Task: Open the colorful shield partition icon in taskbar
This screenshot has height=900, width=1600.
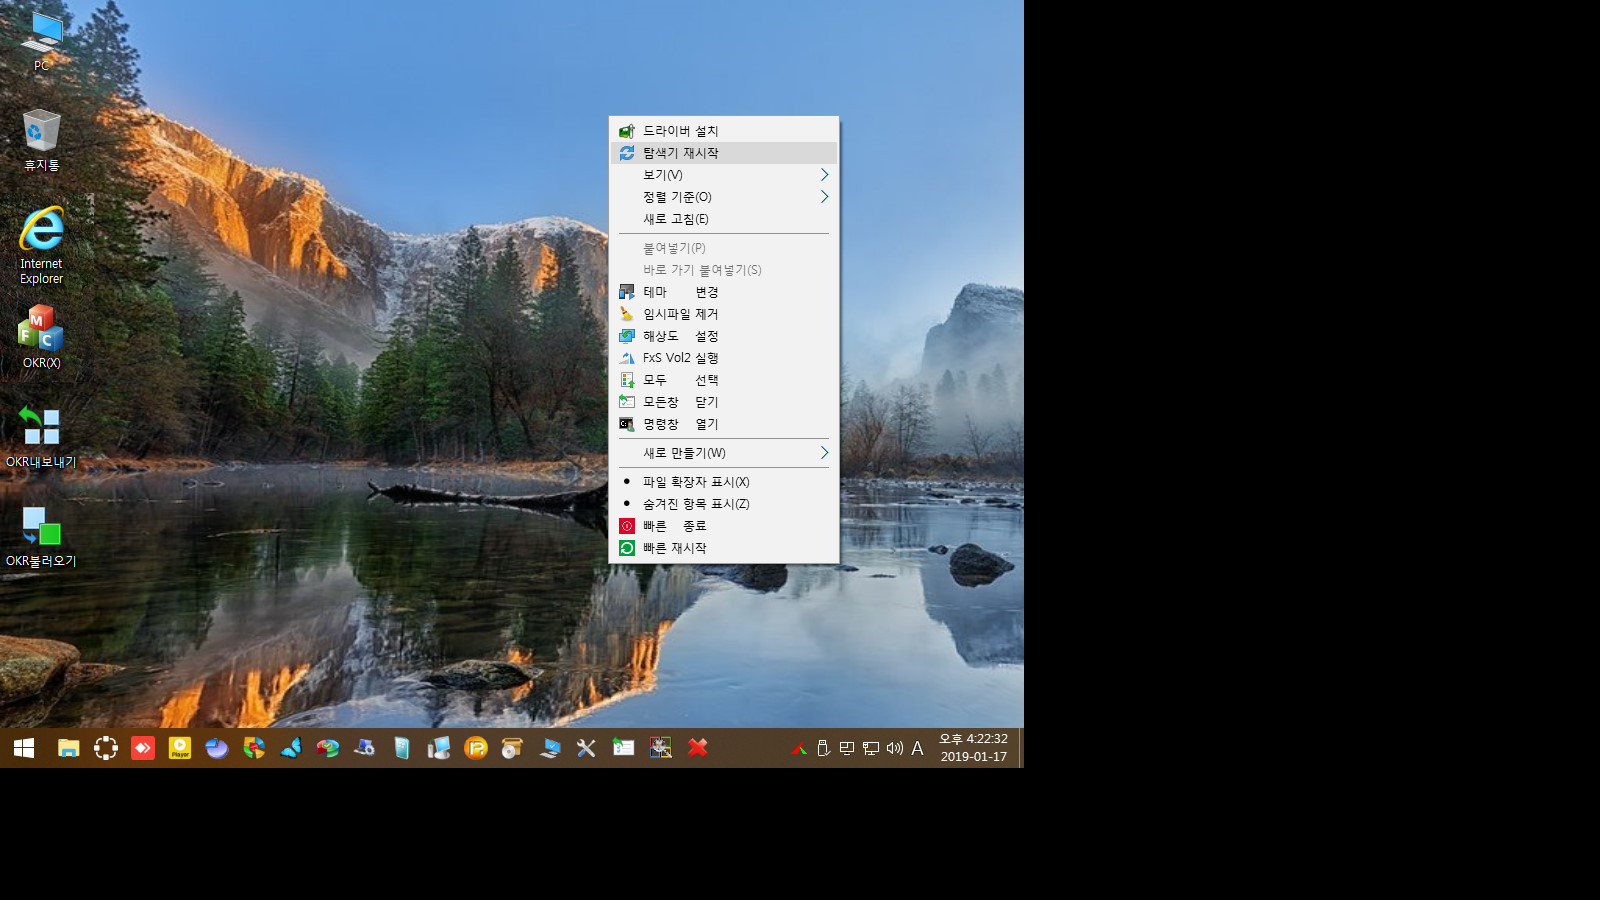Action: [x=254, y=748]
